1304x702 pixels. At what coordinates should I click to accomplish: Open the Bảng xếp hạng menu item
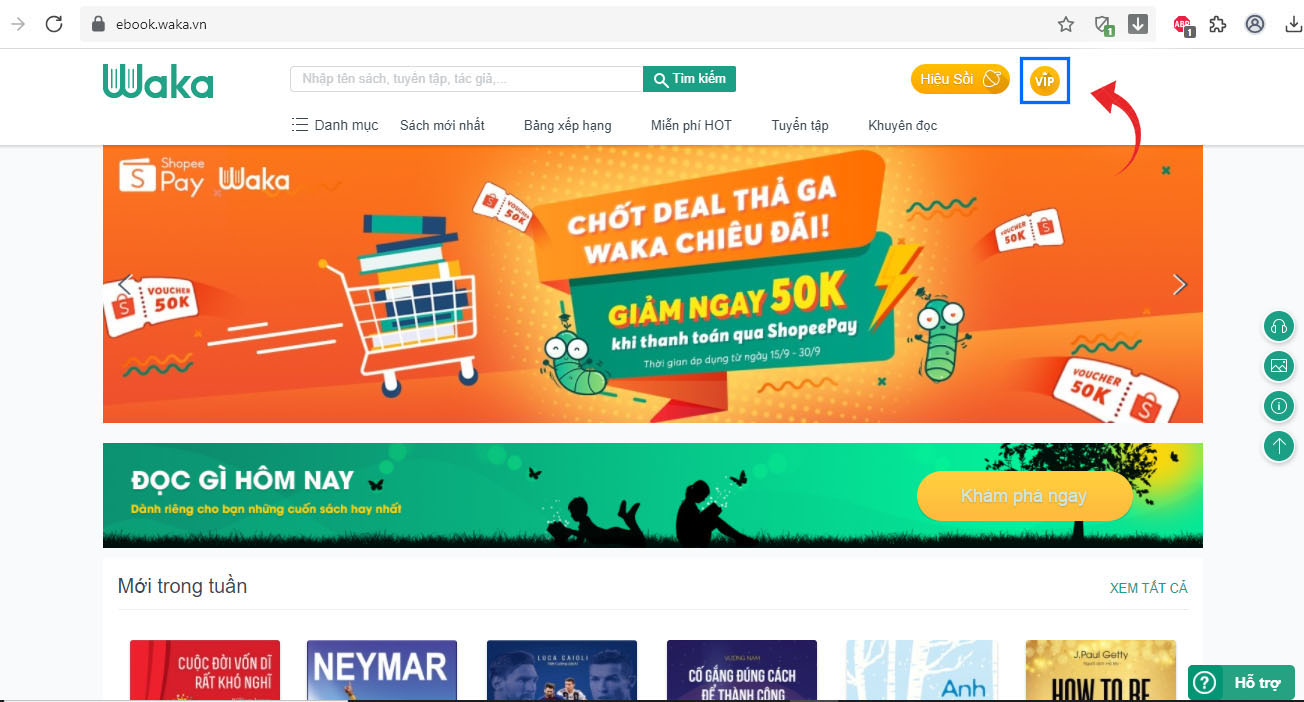567,125
